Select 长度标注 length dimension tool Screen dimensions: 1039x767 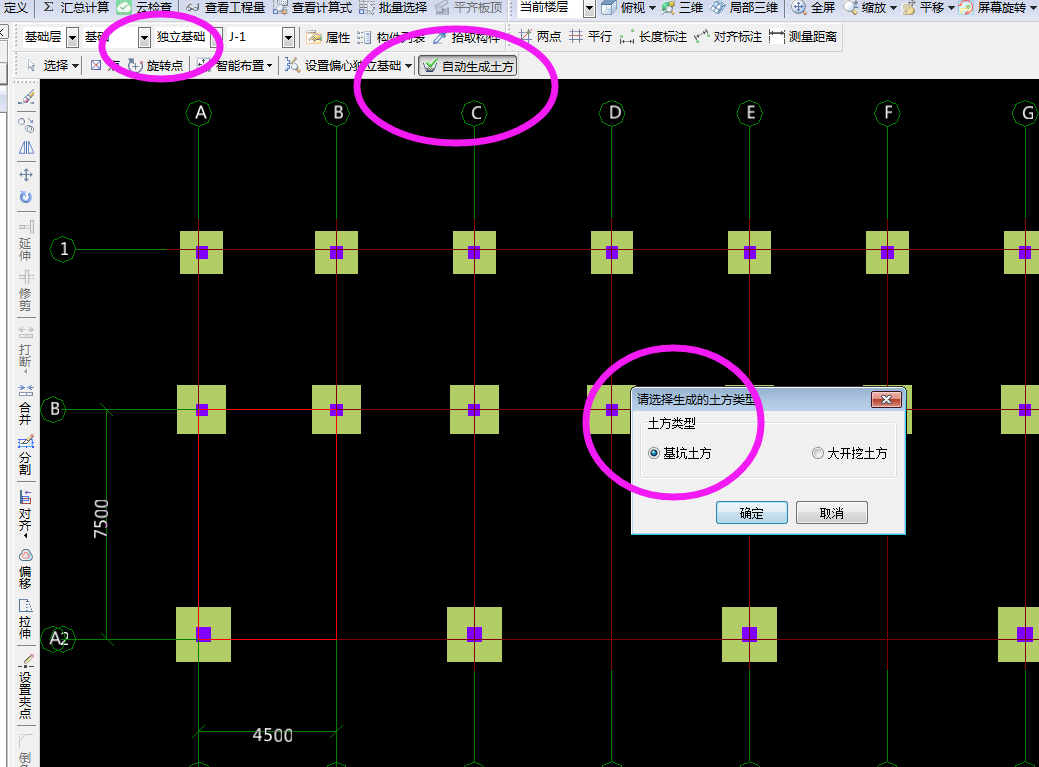pyautogui.click(x=653, y=36)
